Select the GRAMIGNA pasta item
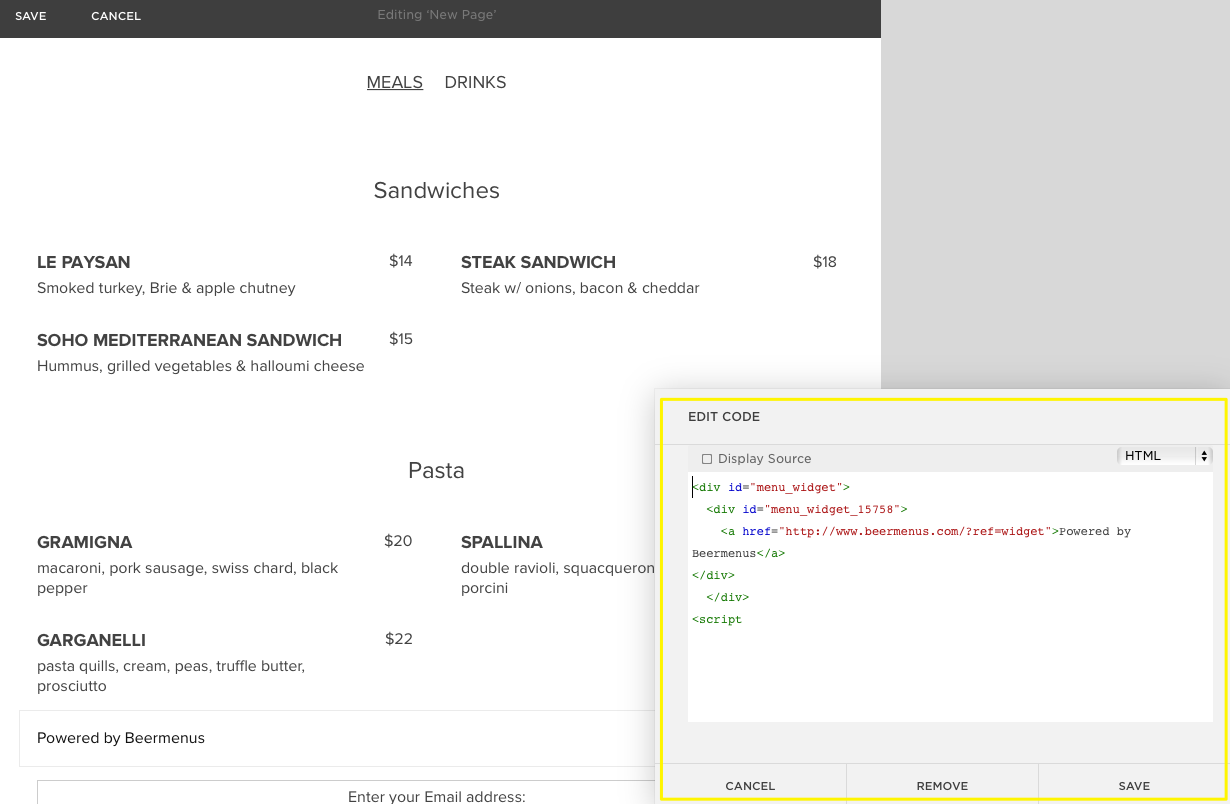This screenshot has height=804, width=1230. coord(84,542)
